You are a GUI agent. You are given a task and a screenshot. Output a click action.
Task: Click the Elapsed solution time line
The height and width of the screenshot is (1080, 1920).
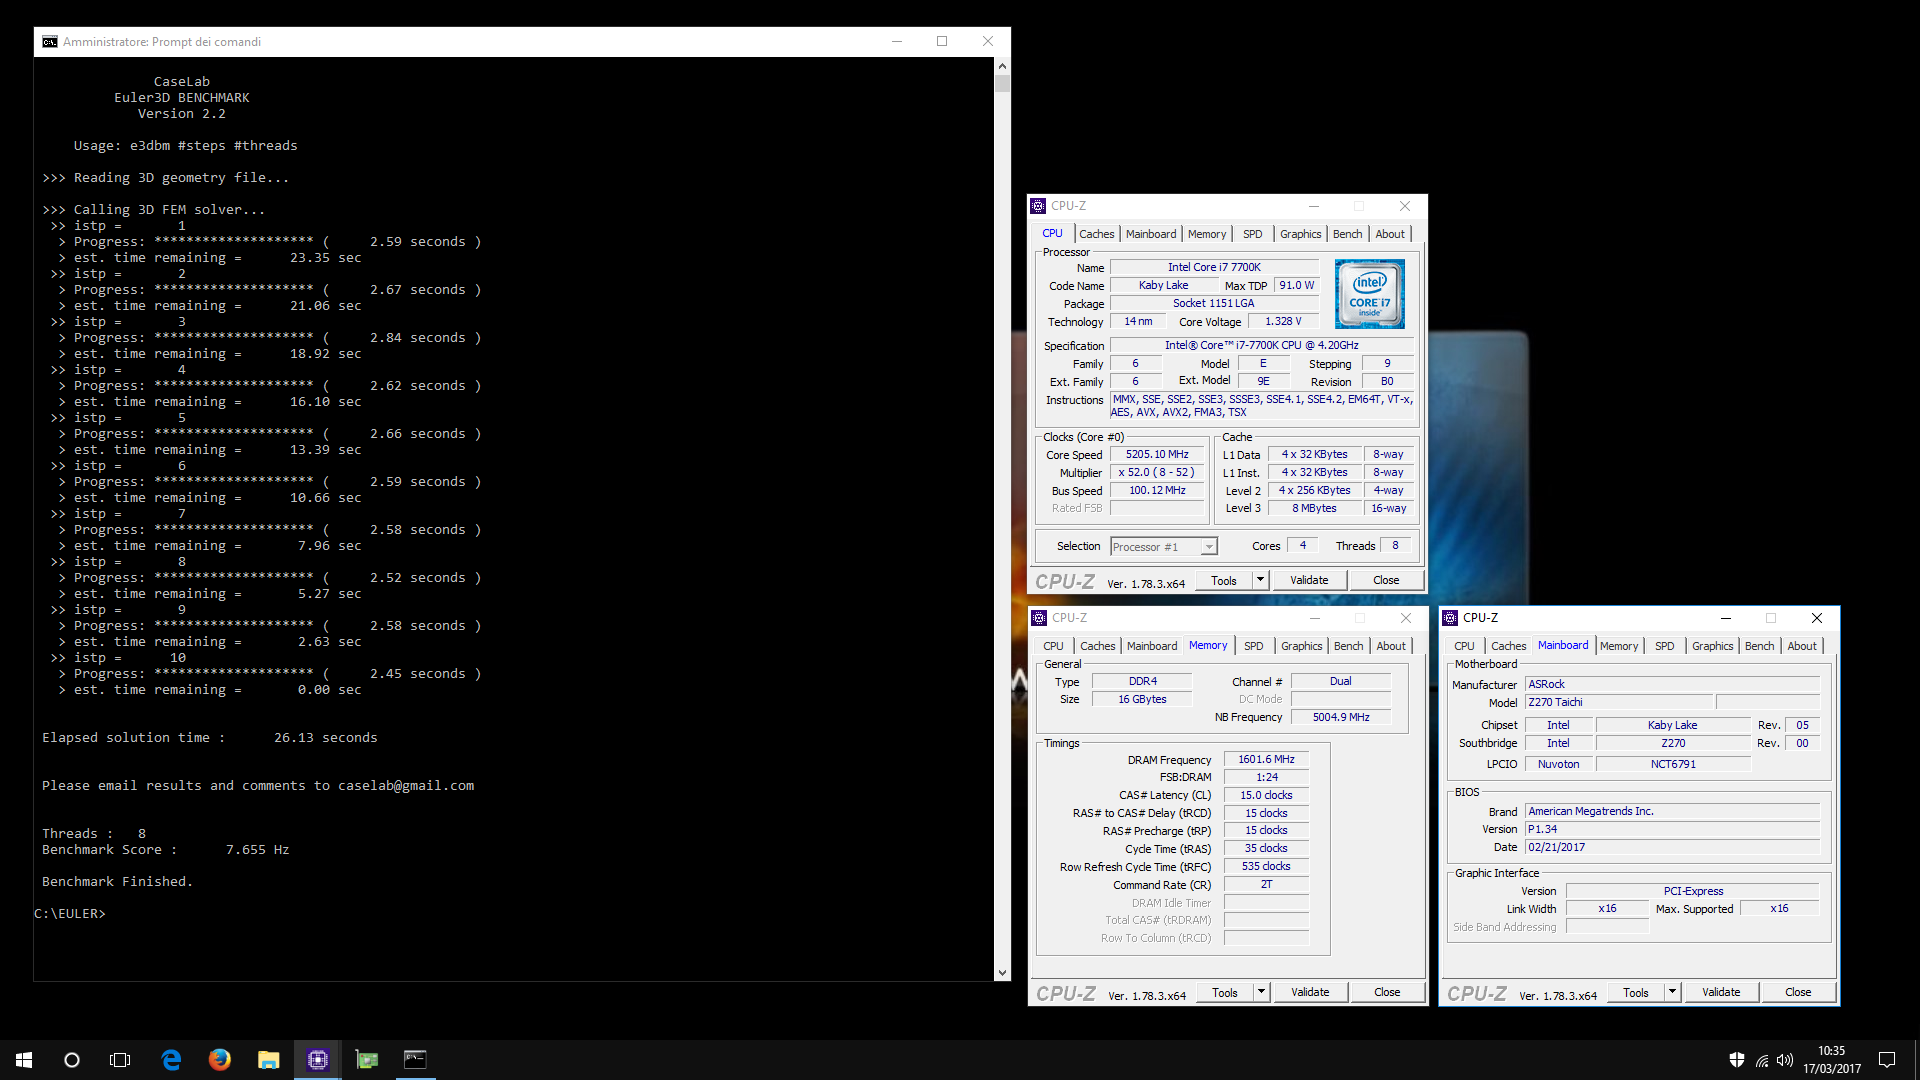pyautogui.click(x=210, y=738)
